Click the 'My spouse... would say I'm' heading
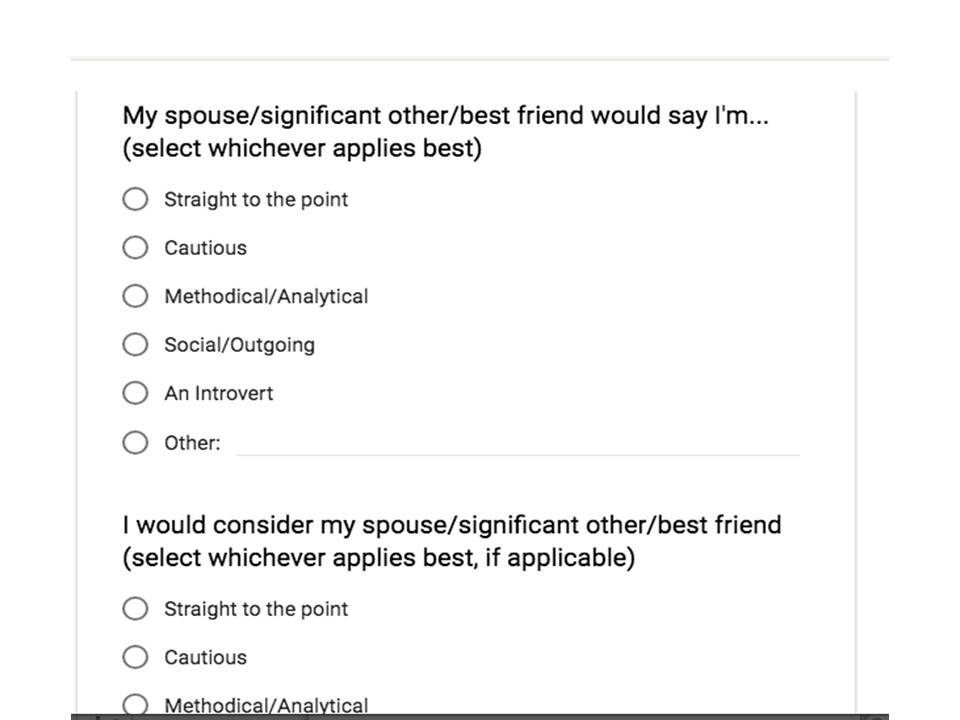 [445, 132]
